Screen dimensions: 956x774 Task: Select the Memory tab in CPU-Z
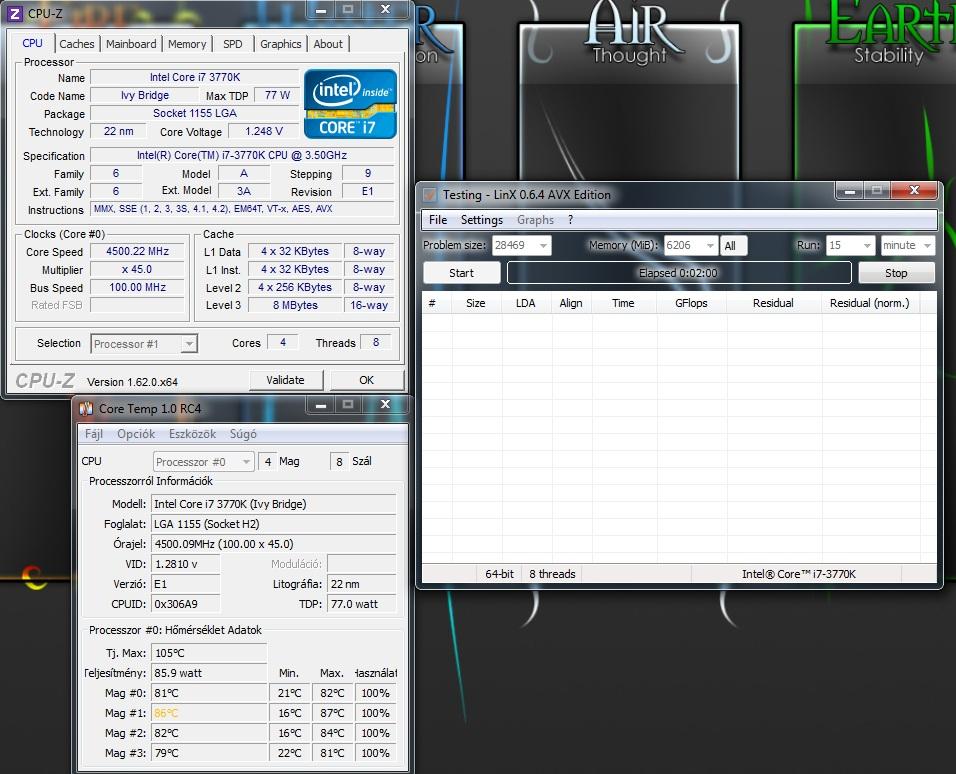point(187,44)
